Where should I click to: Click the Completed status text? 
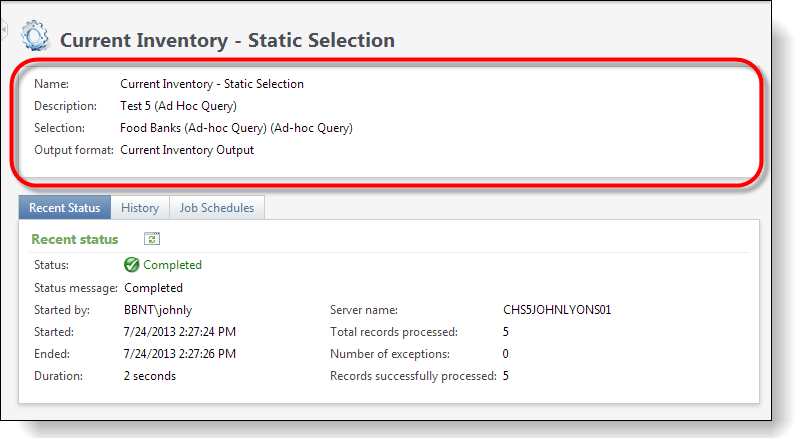(173, 265)
